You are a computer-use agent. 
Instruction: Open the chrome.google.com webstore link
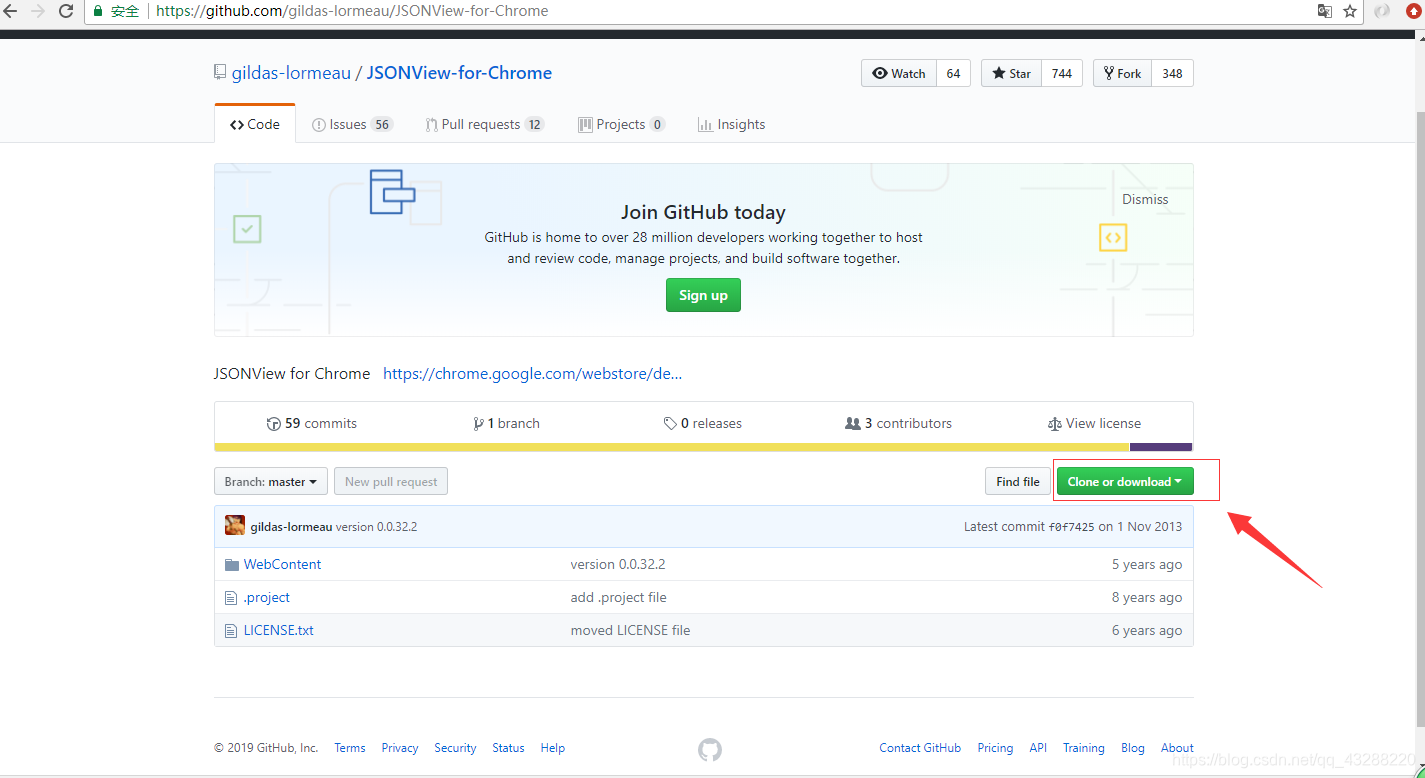point(533,373)
